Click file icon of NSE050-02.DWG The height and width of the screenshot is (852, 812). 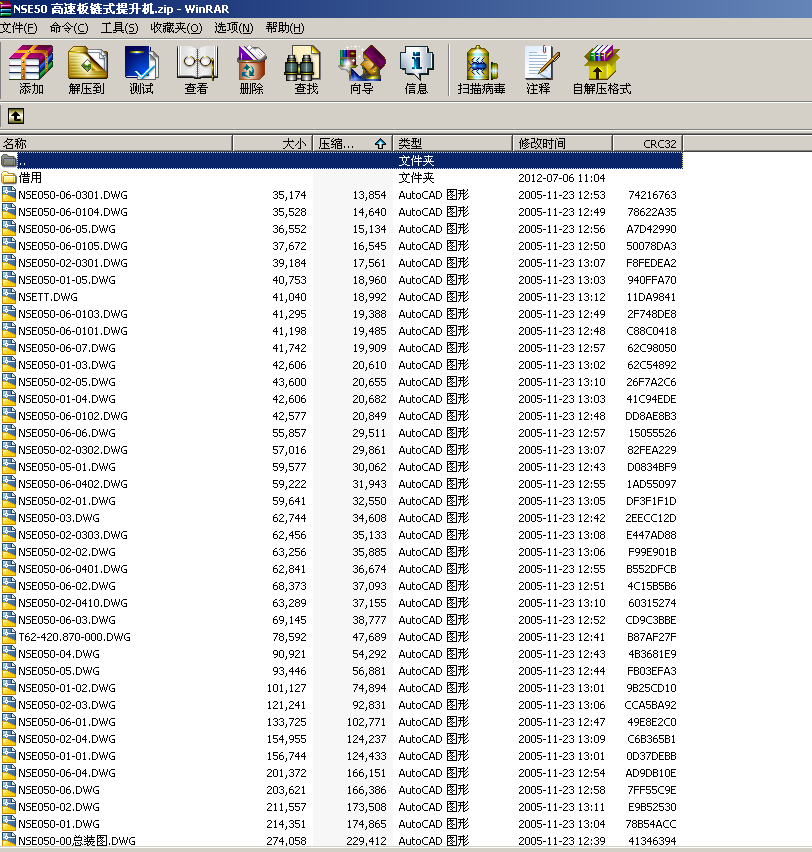point(8,807)
